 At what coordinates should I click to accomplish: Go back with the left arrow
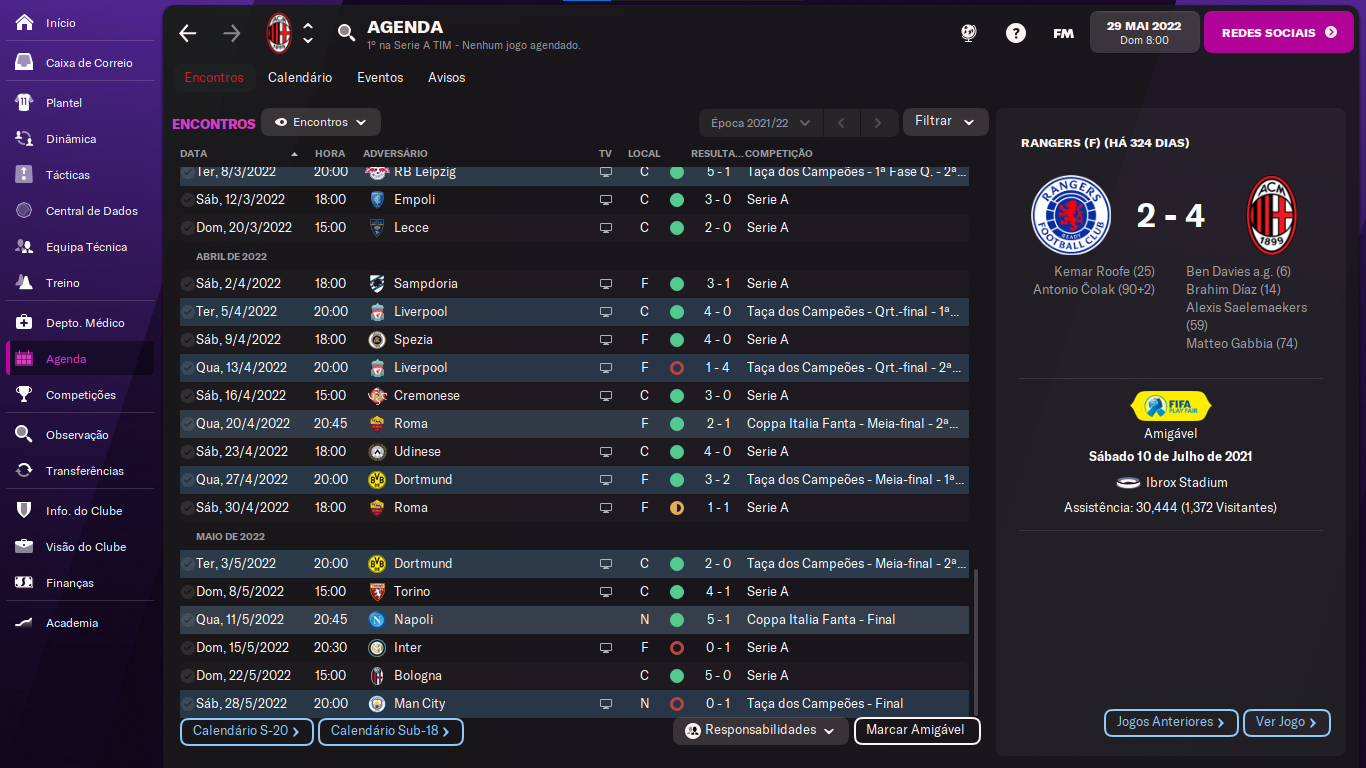(188, 33)
